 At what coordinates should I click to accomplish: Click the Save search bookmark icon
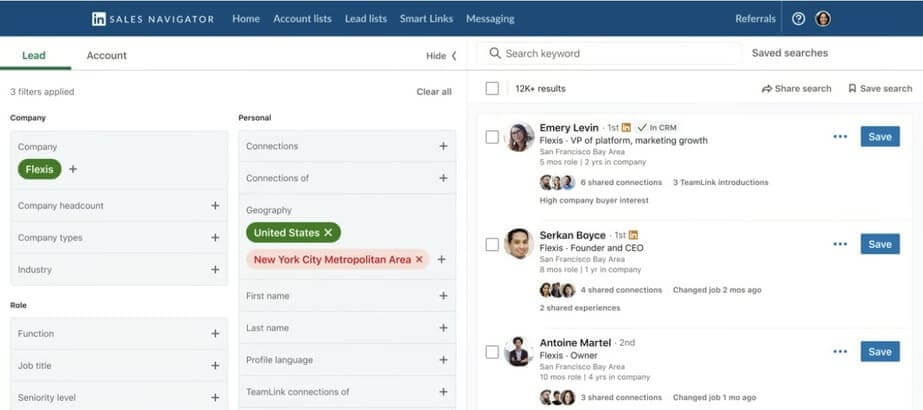tap(852, 89)
